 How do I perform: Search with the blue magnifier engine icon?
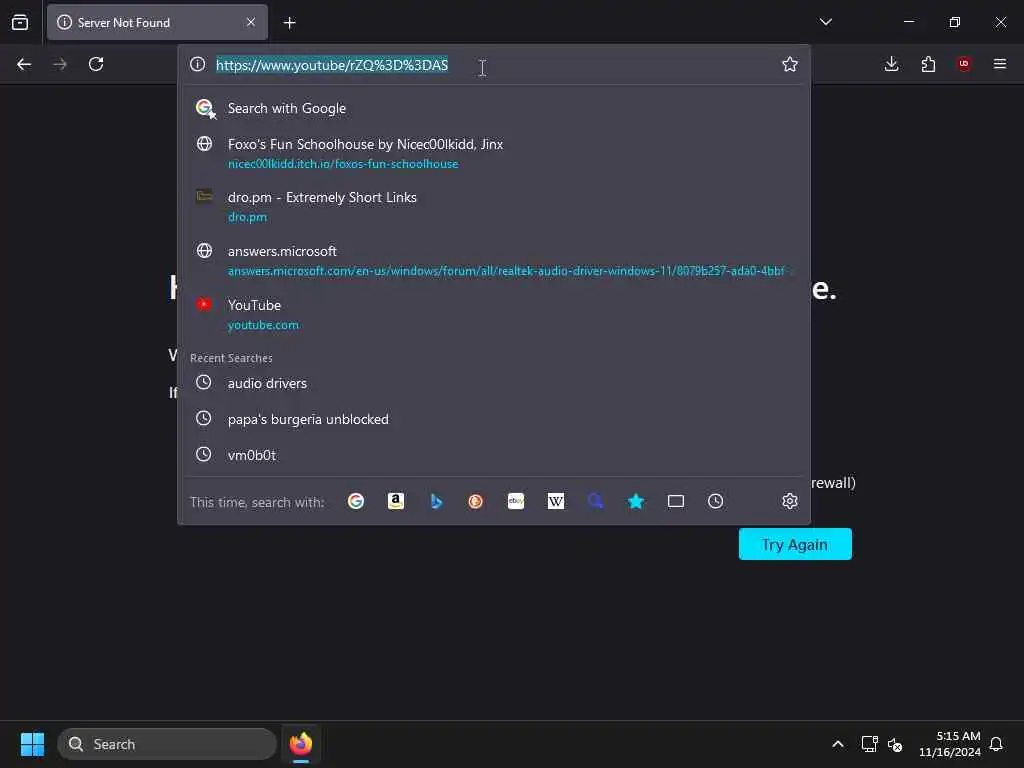pyautogui.click(x=596, y=502)
